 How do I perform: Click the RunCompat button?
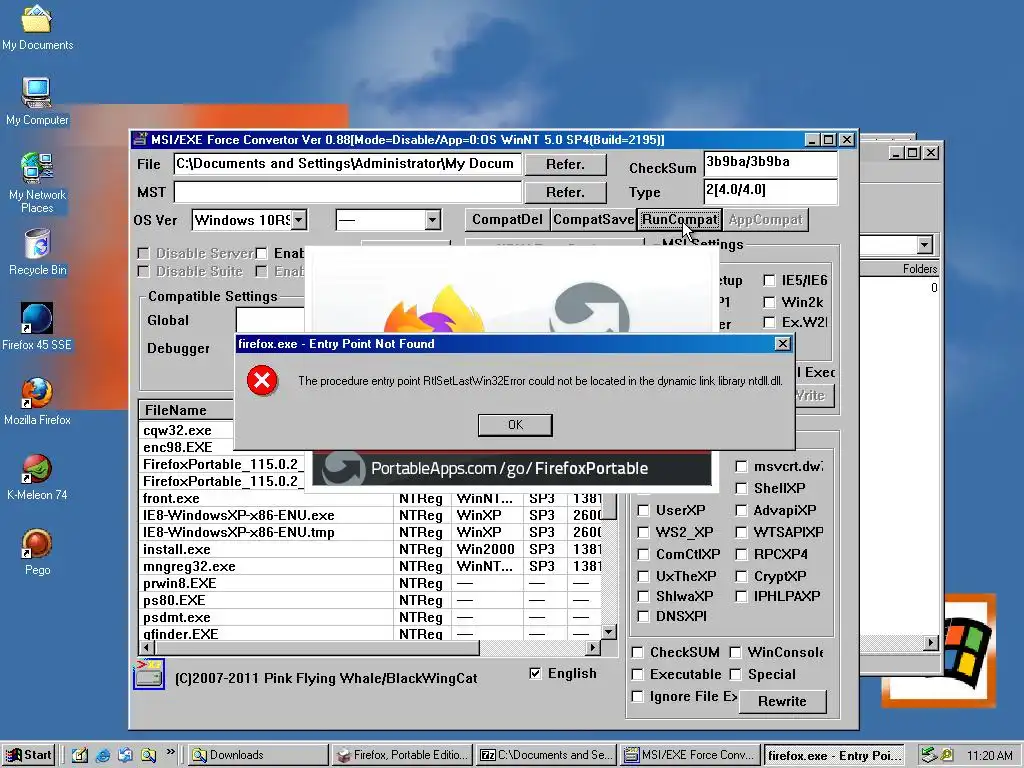(679, 220)
